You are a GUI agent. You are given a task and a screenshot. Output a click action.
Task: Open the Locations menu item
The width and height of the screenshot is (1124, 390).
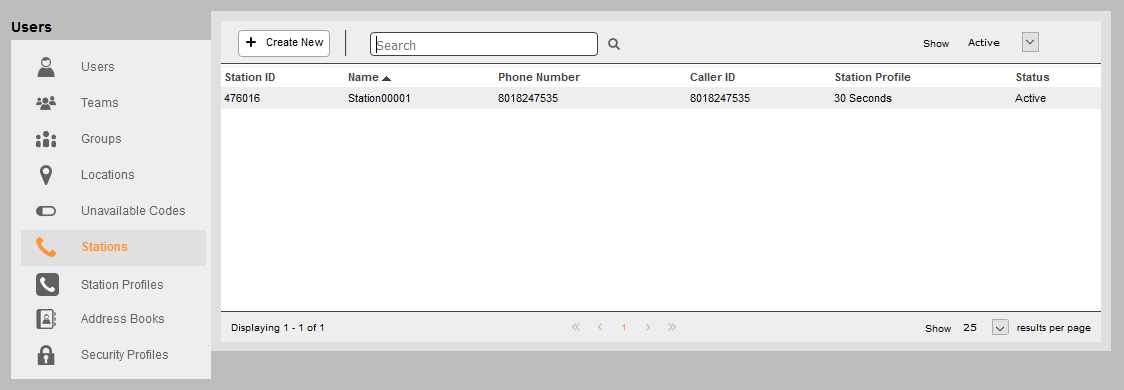[x=108, y=174]
